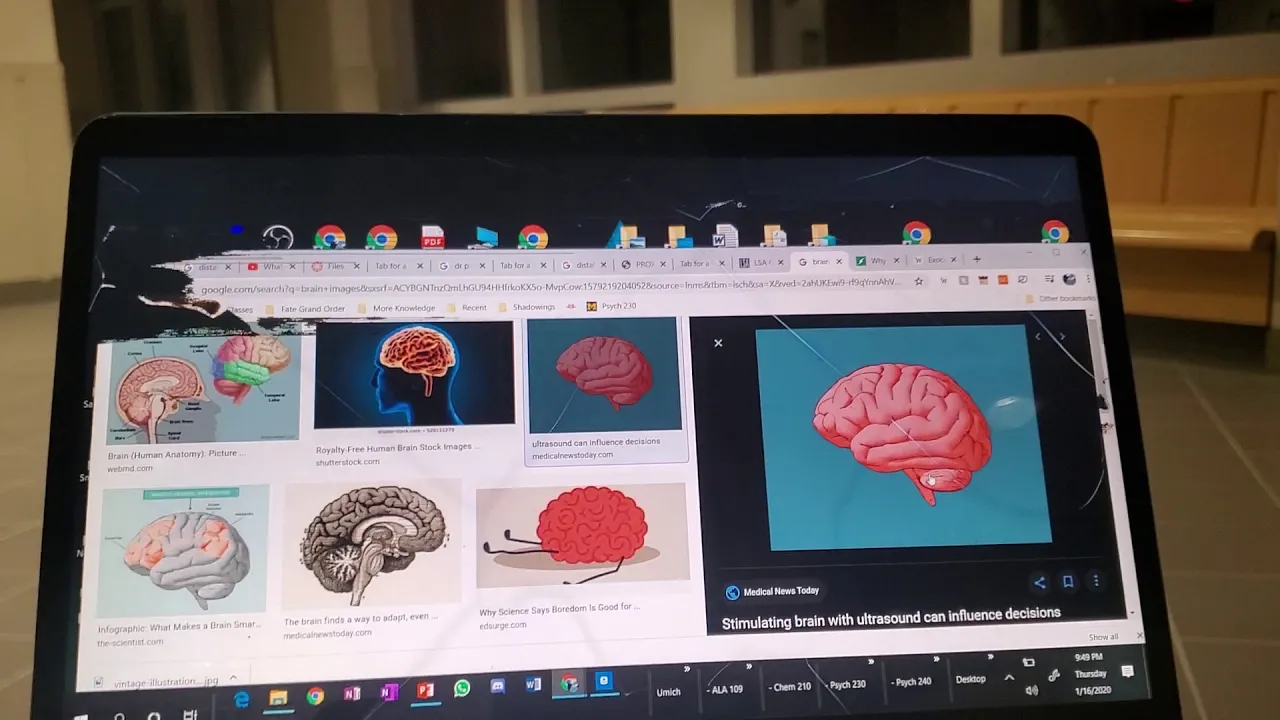This screenshot has width=1280, height=720.
Task: Open 'Shadowings' bookmark folder
Action: (527, 307)
